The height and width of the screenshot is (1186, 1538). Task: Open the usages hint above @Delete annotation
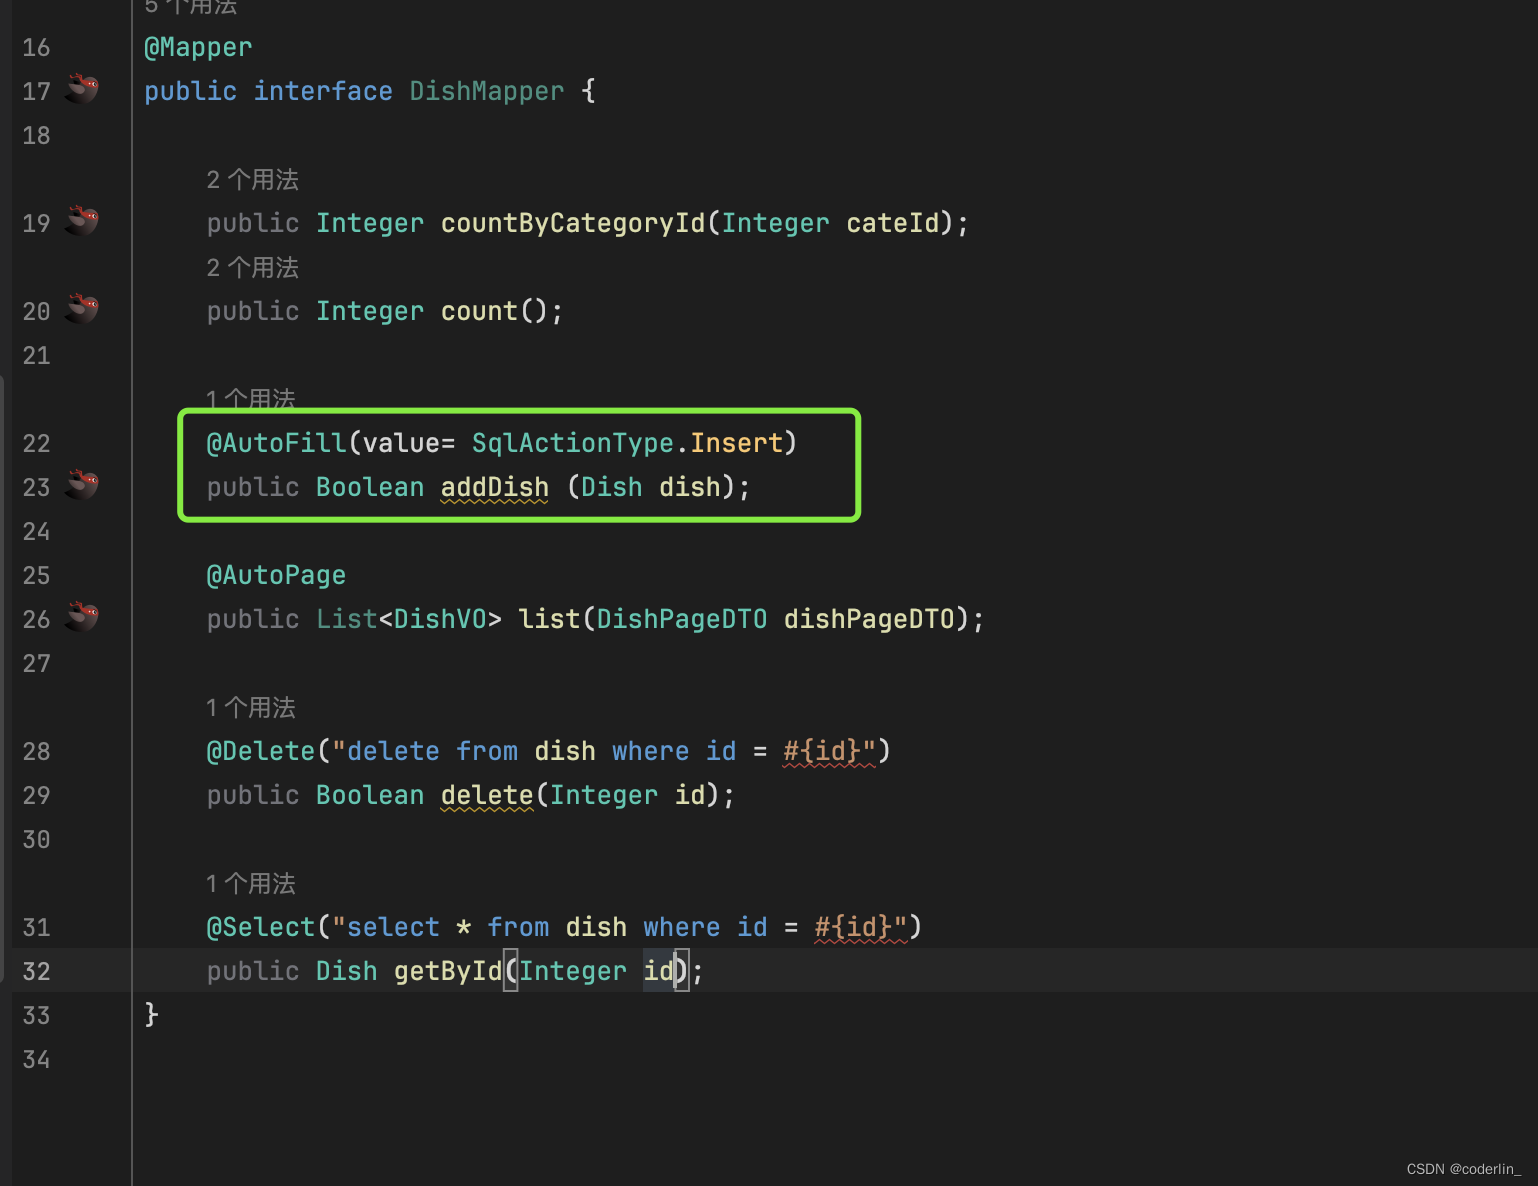[x=251, y=708]
